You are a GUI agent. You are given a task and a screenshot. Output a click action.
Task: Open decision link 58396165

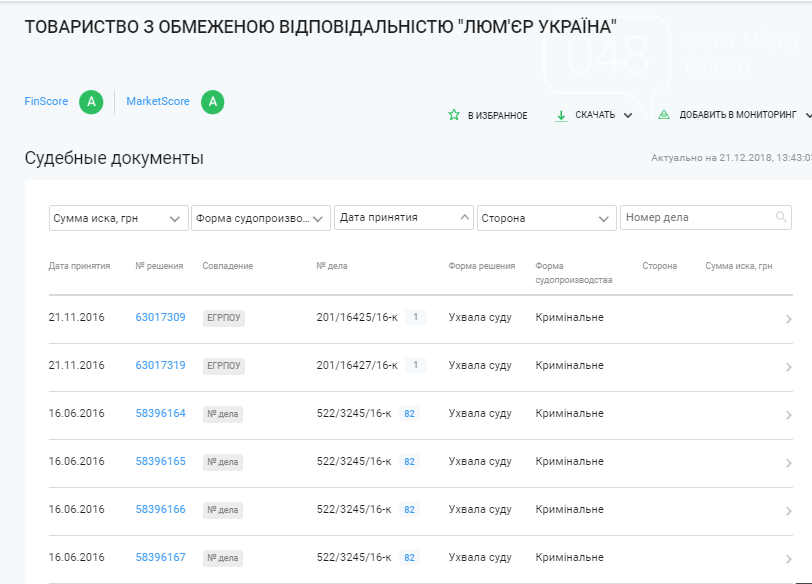point(161,461)
